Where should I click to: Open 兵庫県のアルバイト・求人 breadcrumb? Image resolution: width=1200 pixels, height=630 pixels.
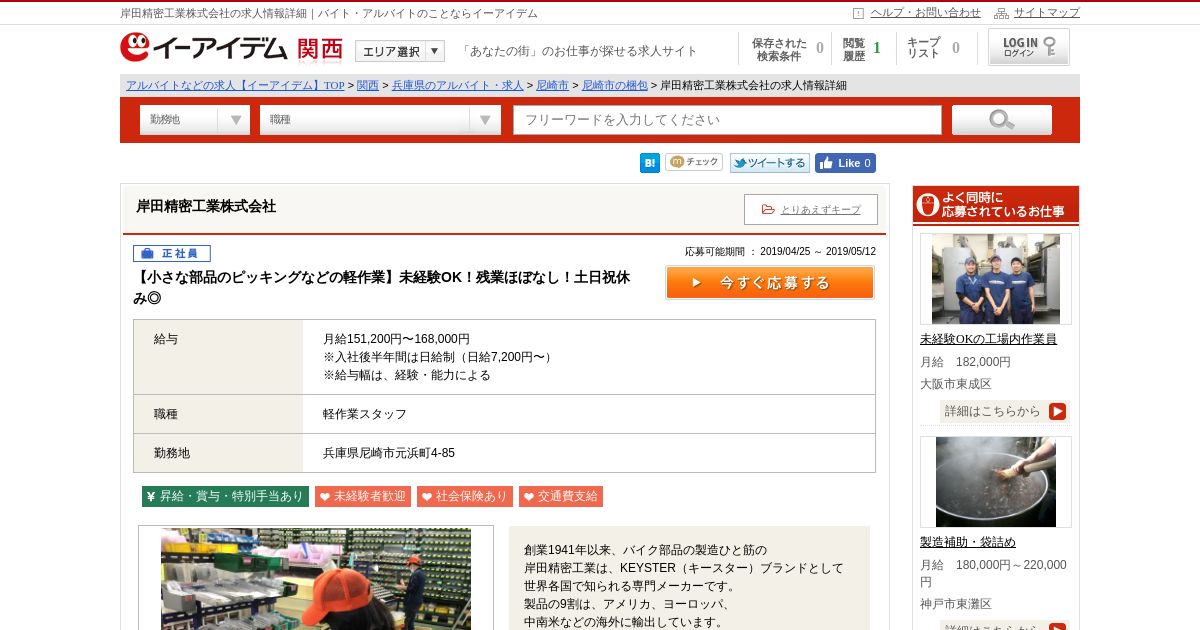click(458, 86)
